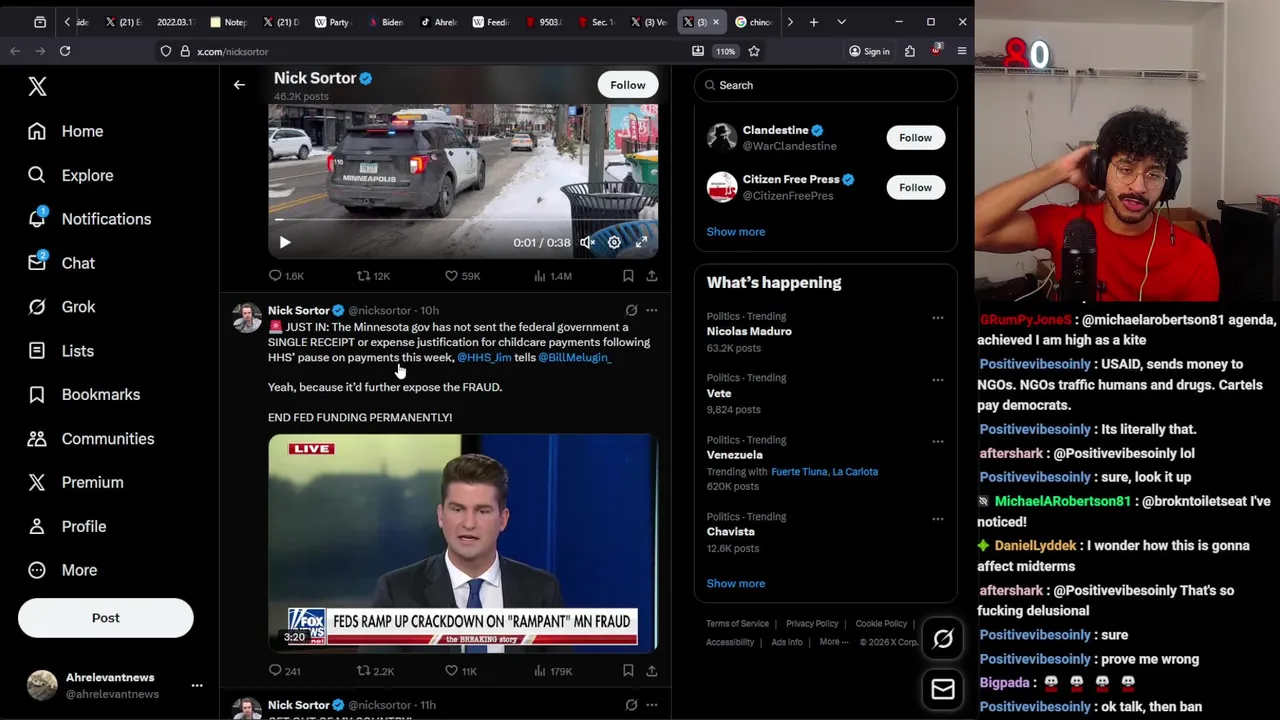Expand the More sidebar menu
Viewport: 1280px width, 720px height.
tap(63, 570)
